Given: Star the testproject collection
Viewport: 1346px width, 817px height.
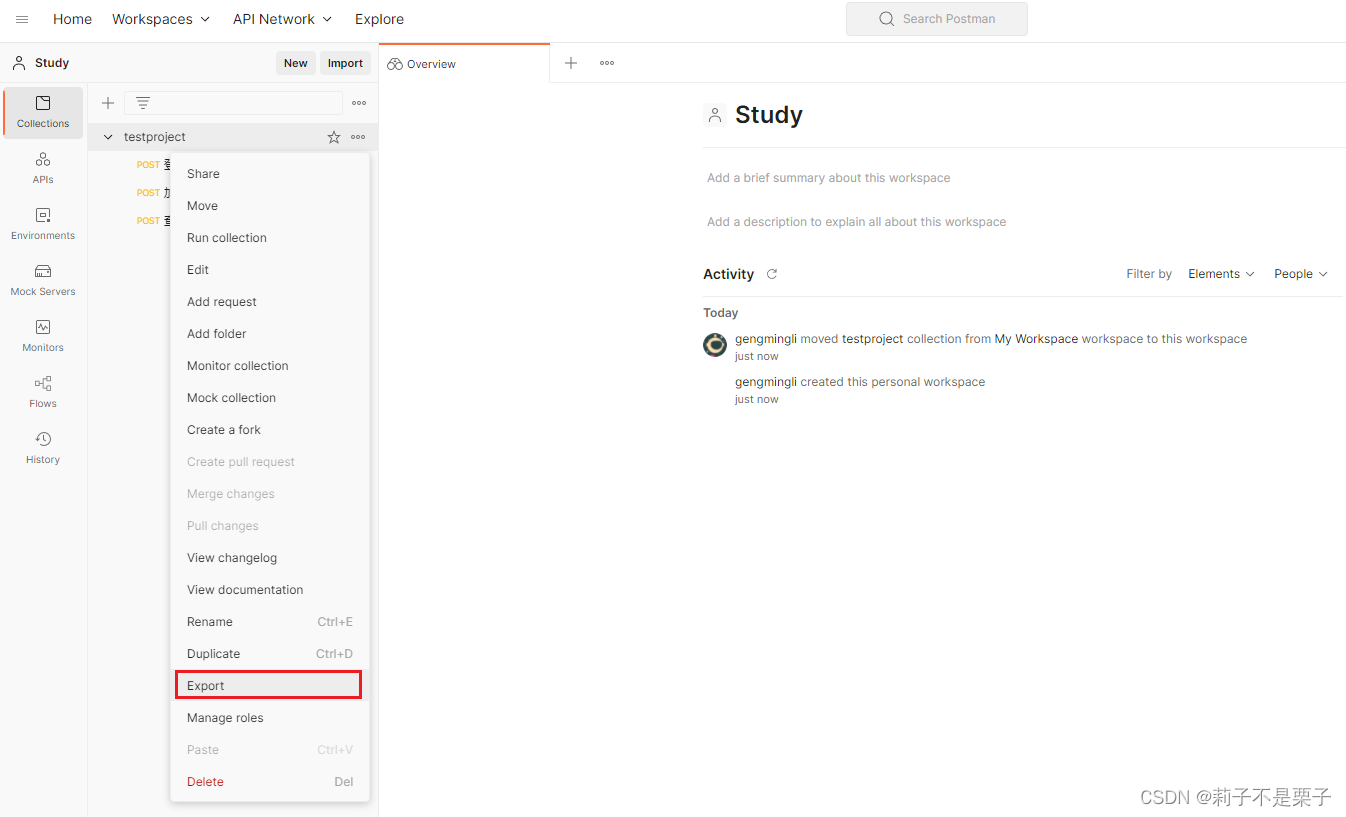Looking at the screenshot, I should pos(334,137).
